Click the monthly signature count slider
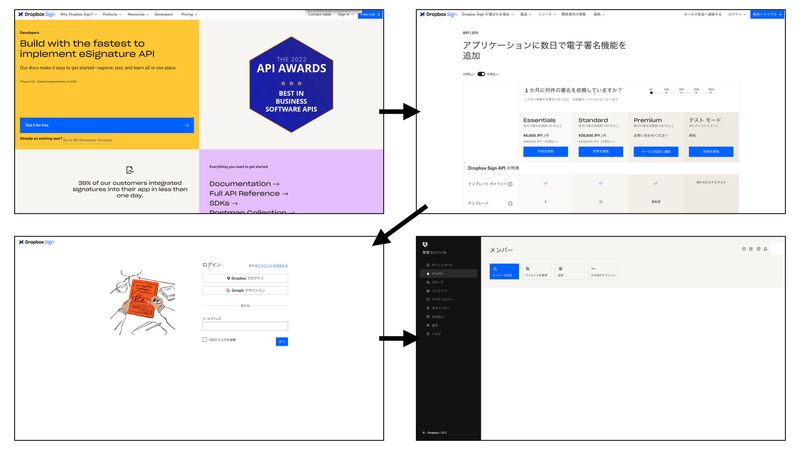 click(681, 92)
